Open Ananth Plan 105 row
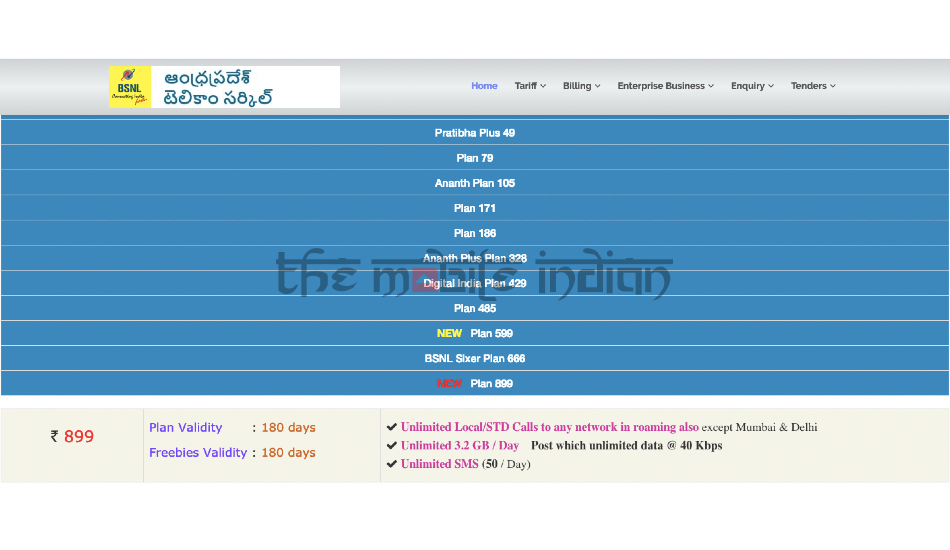Image resolution: width=950 pixels, height=550 pixels. 475,183
